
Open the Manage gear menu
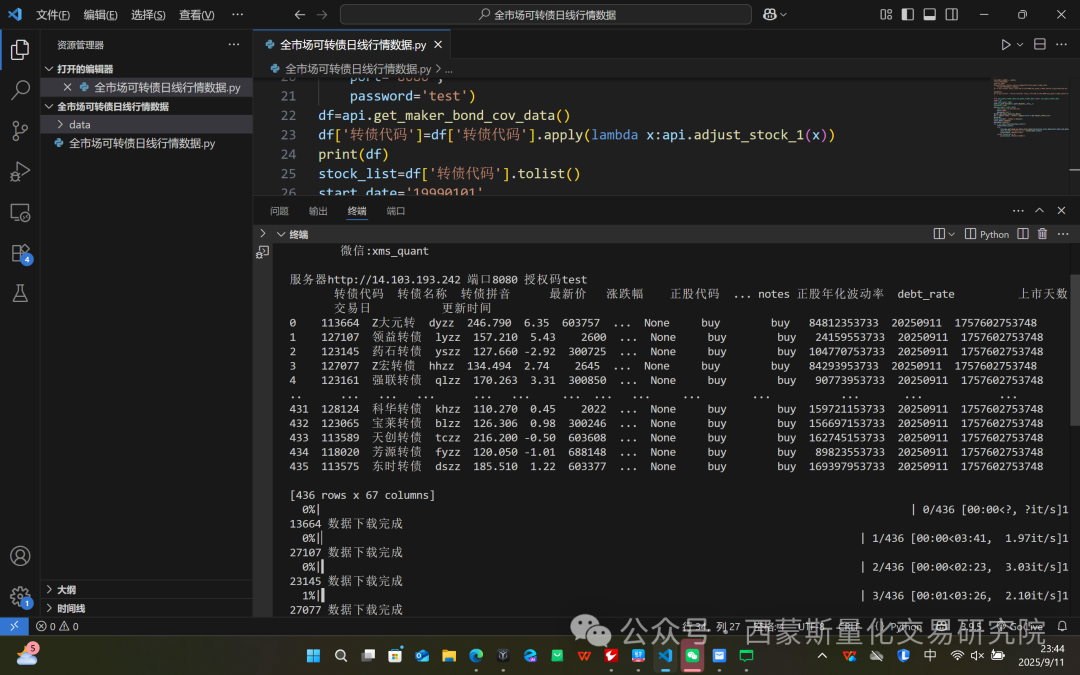20,596
